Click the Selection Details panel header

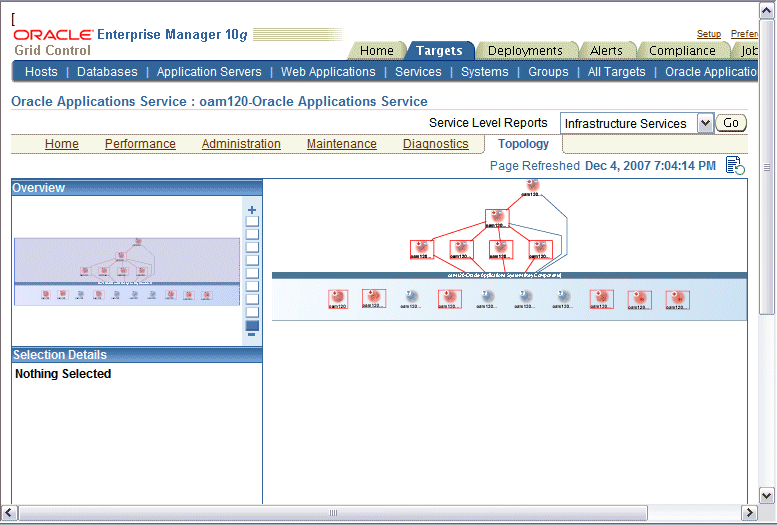click(137, 354)
